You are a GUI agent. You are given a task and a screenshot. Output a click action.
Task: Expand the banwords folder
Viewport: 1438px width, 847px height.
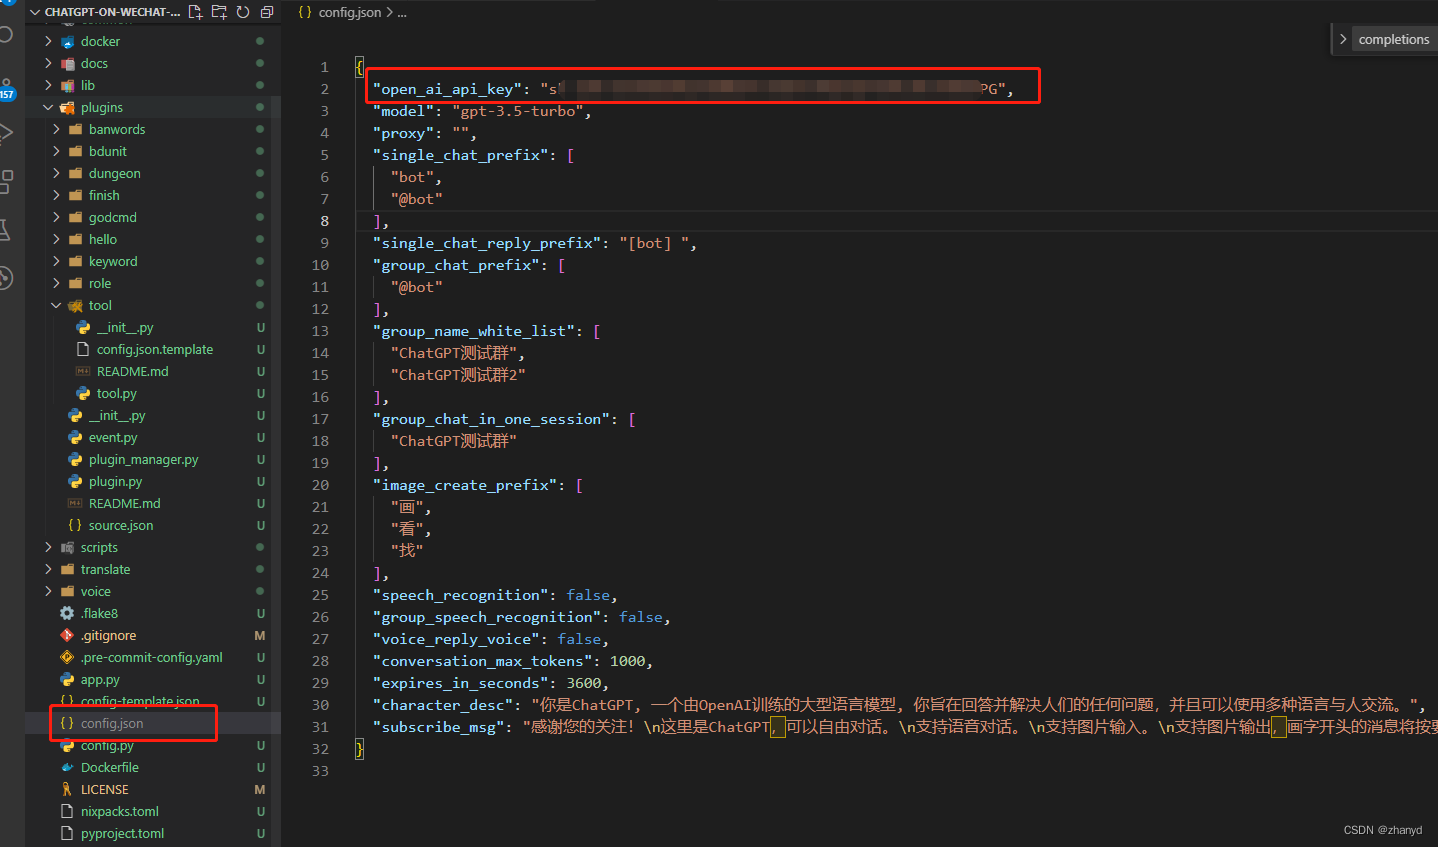point(56,129)
